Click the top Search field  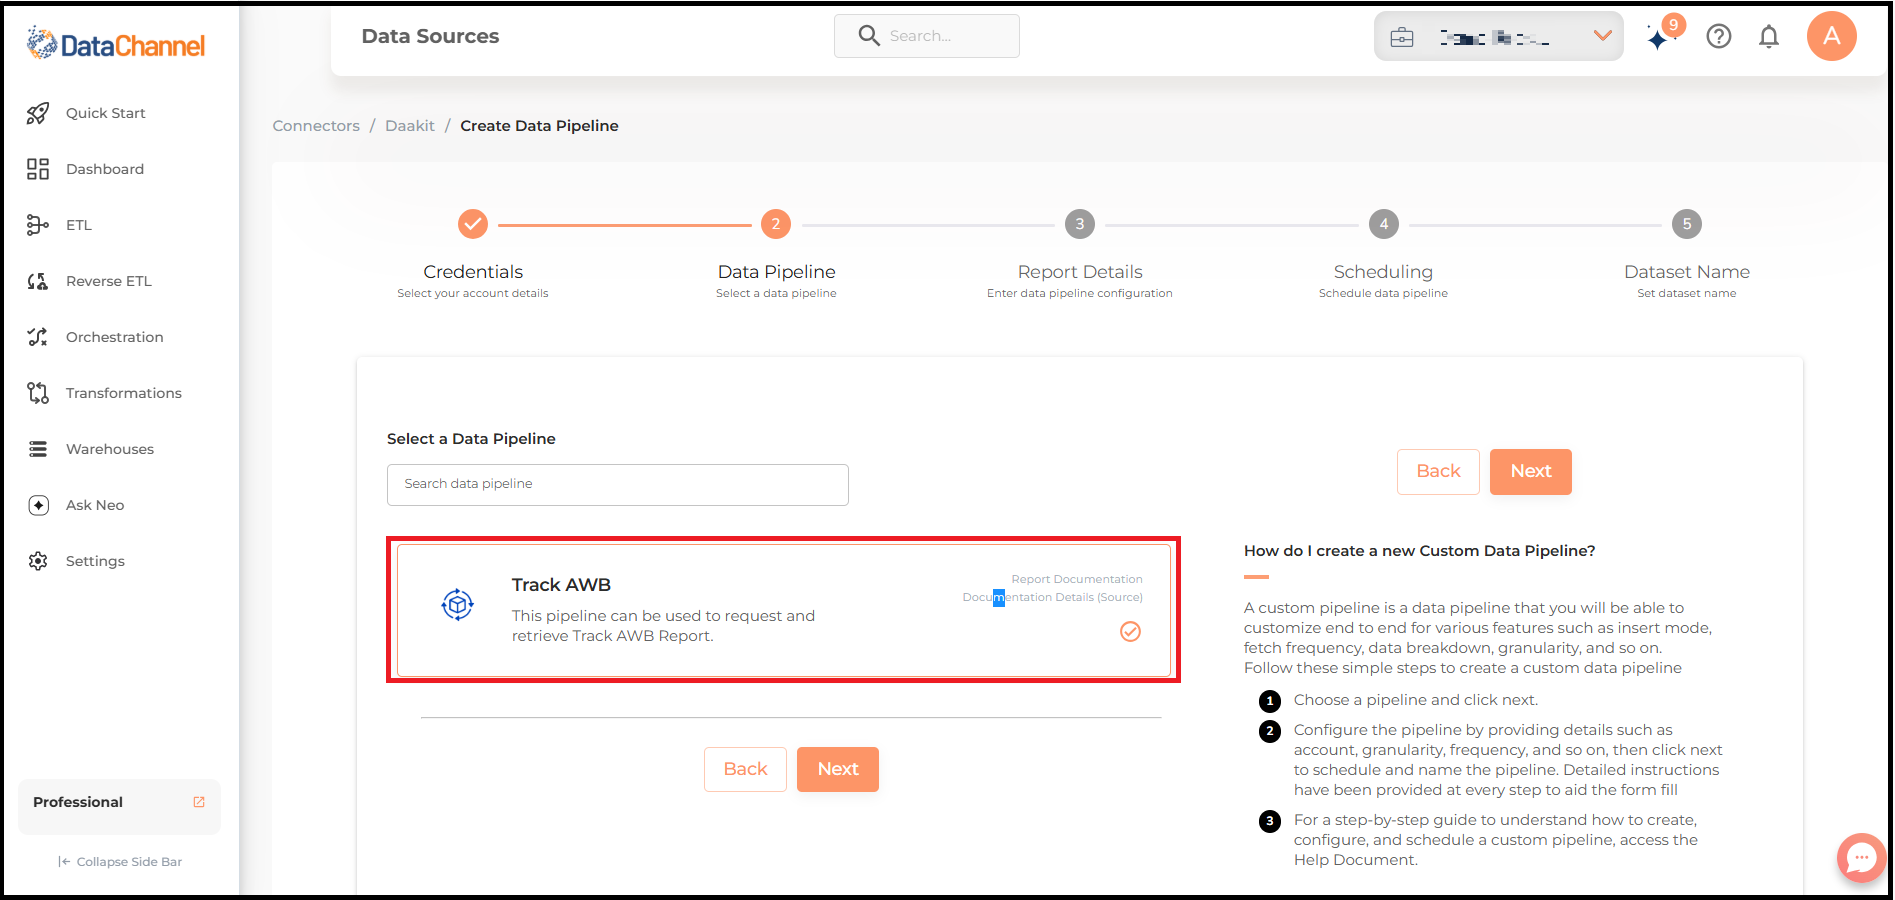[x=927, y=36]
